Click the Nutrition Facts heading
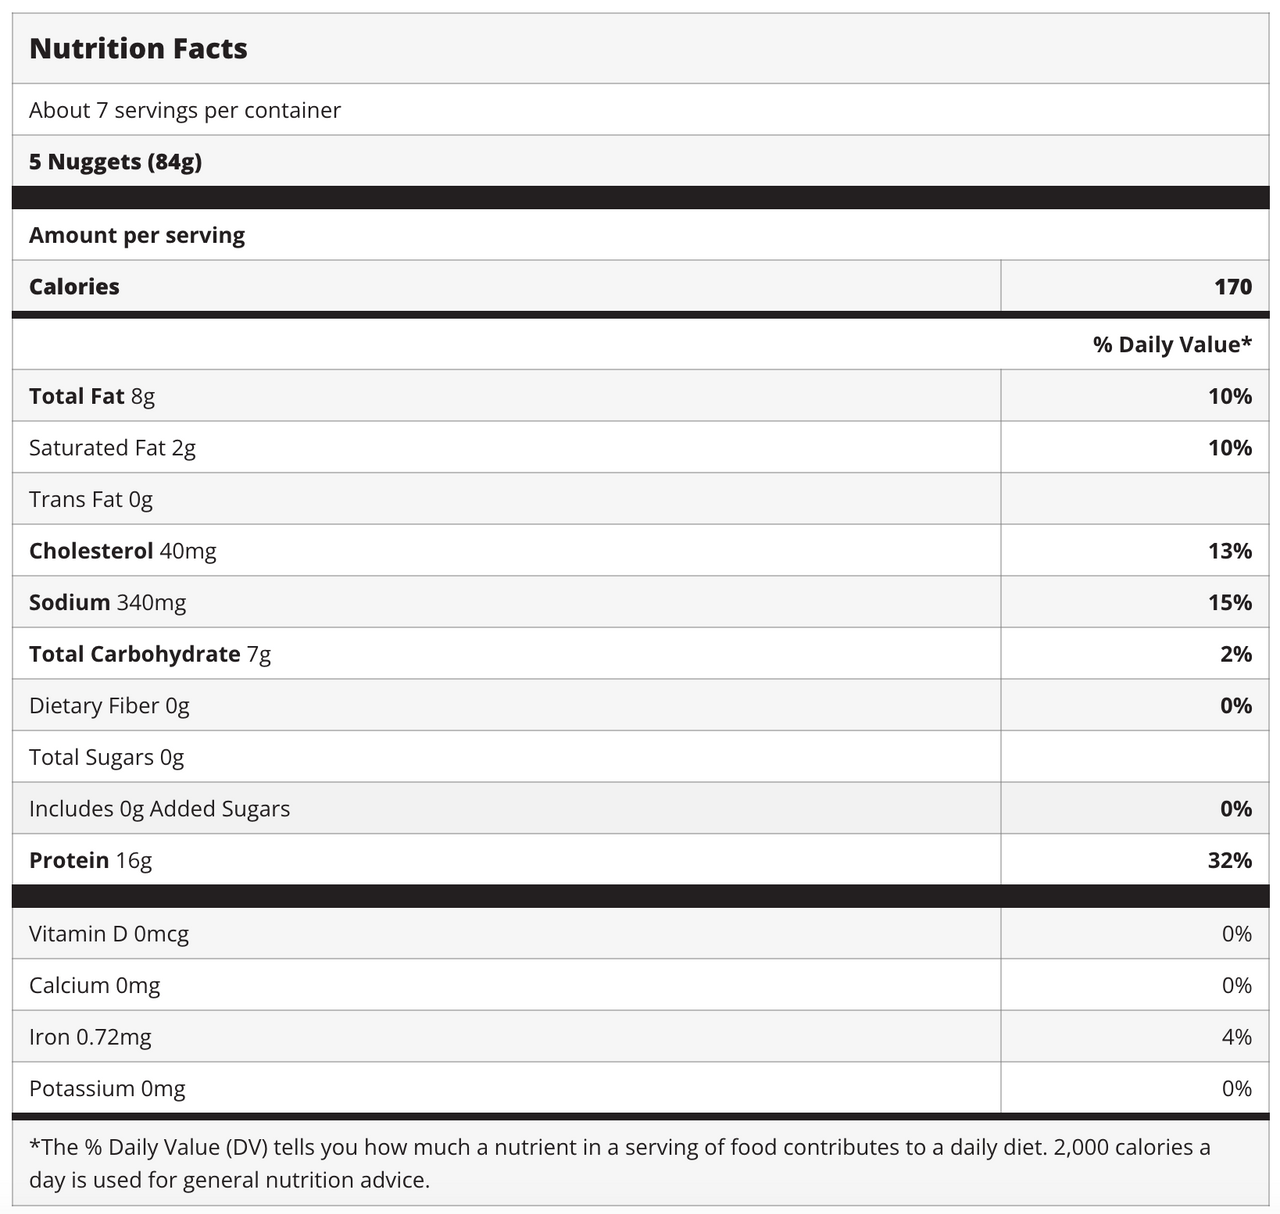Screen dimensions: 1280x1214 [x=138, y=49]
